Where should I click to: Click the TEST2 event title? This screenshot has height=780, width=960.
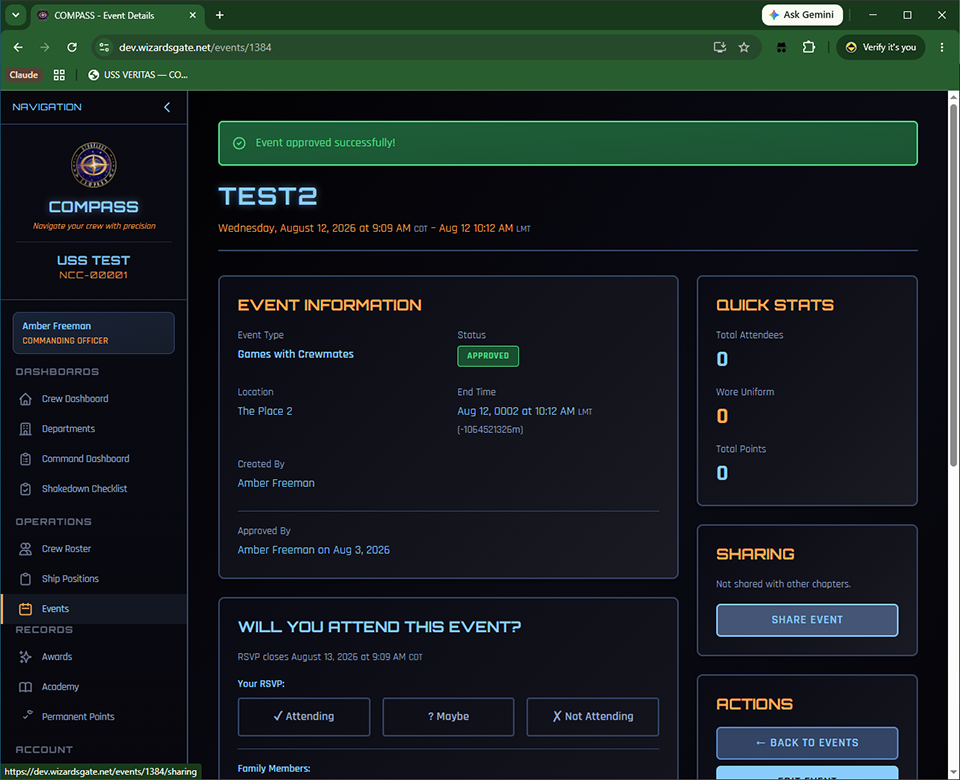tap(268, 197)
